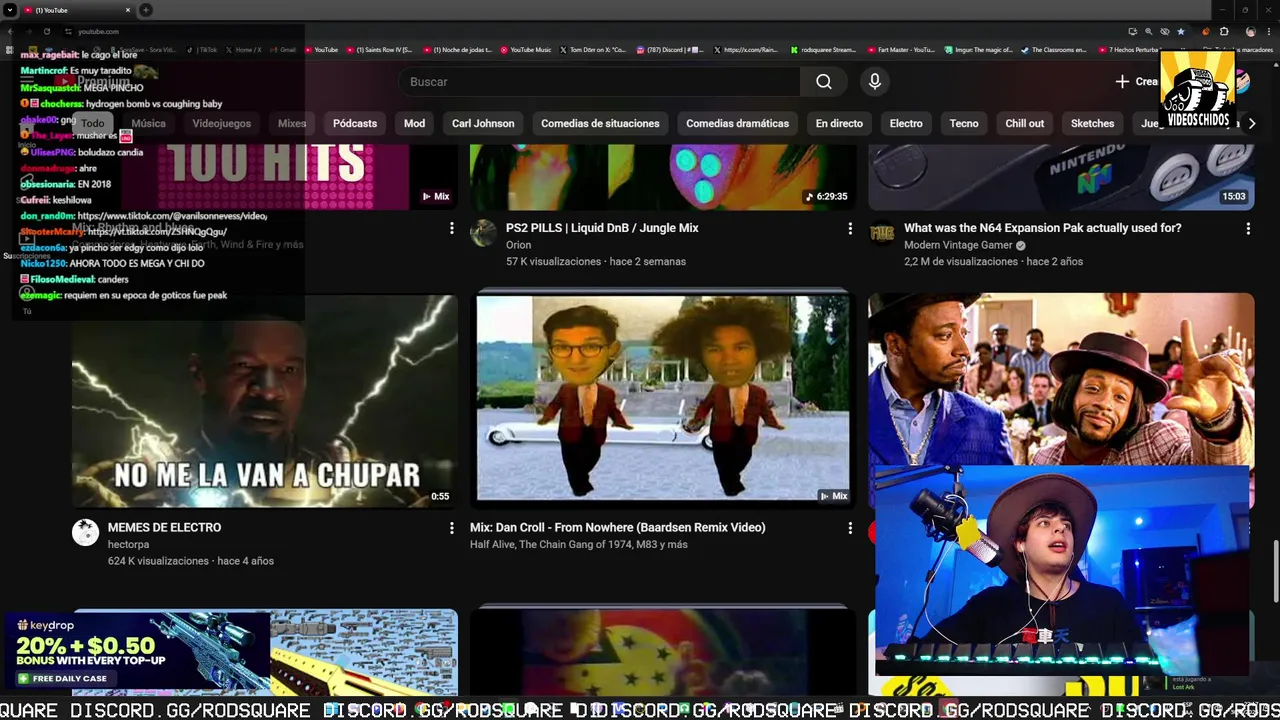
Task: Show more category chips with right arrow
Action: (1251, 124)
